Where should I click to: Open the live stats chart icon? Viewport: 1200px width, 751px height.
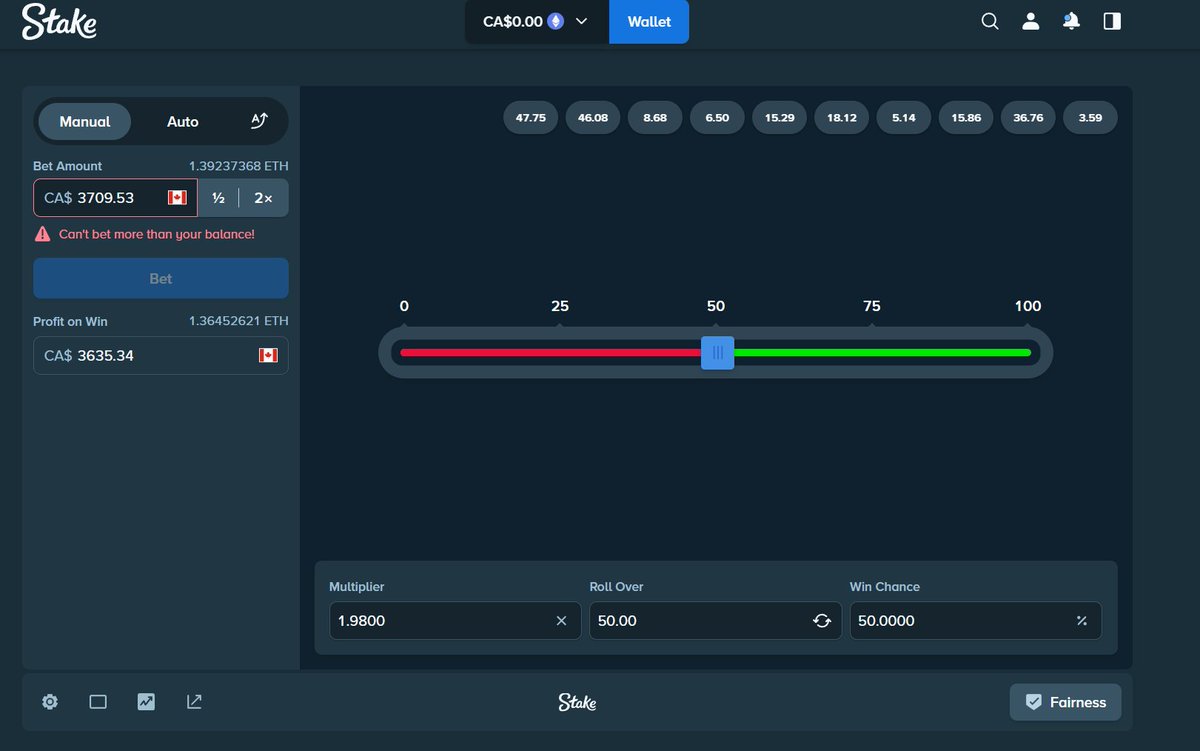point(146,702)
